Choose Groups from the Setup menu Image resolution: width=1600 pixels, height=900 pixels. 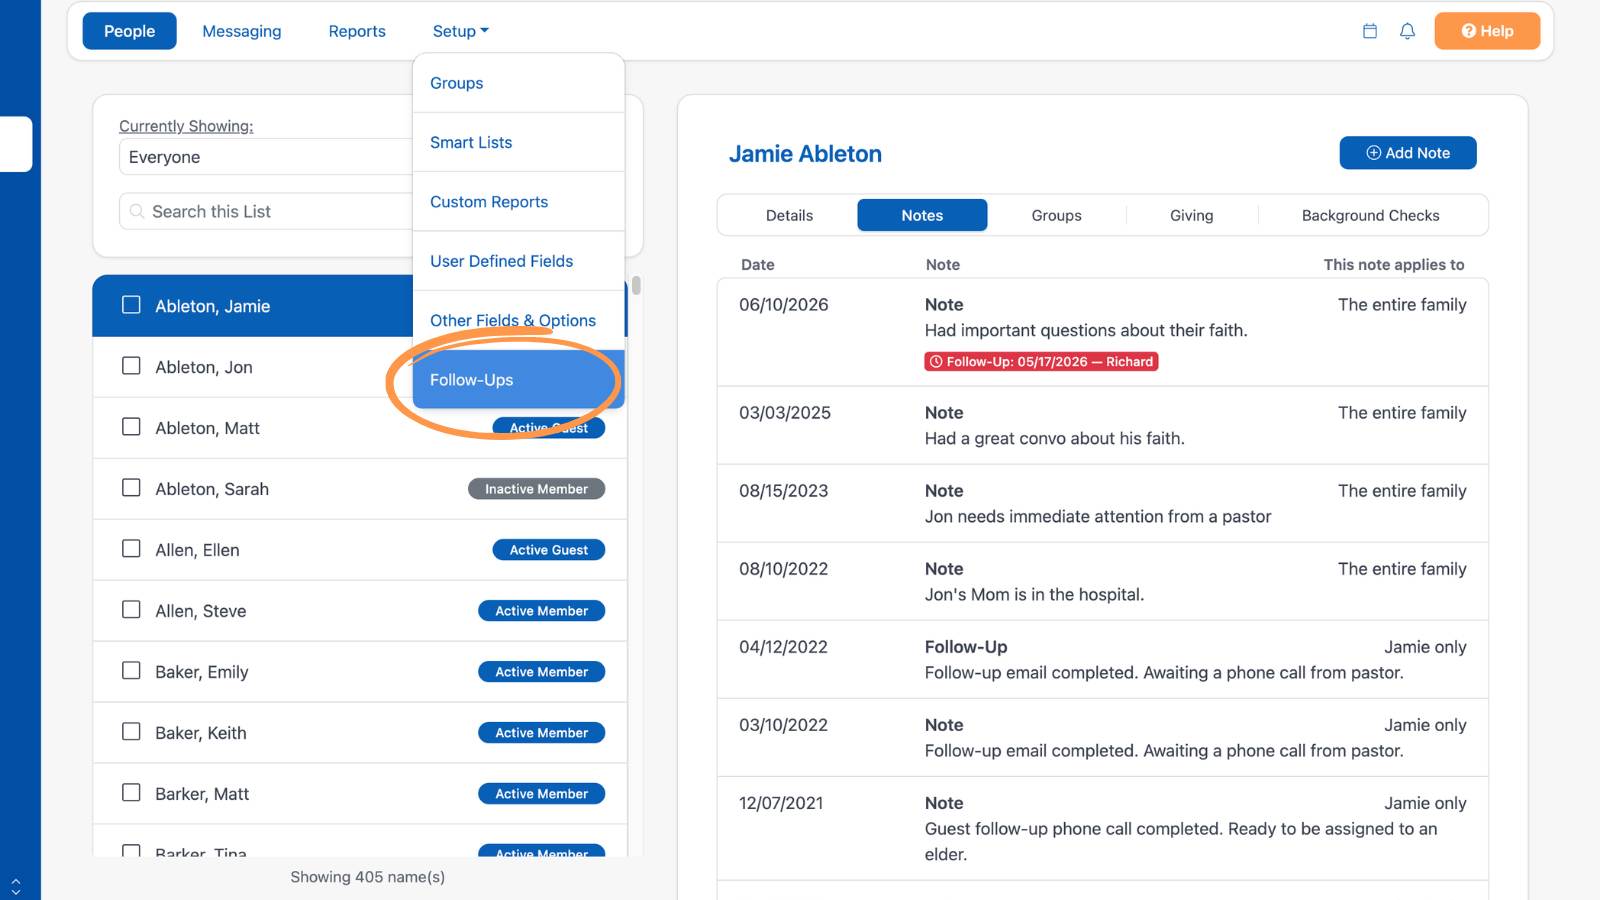click(x=518, y=83)
